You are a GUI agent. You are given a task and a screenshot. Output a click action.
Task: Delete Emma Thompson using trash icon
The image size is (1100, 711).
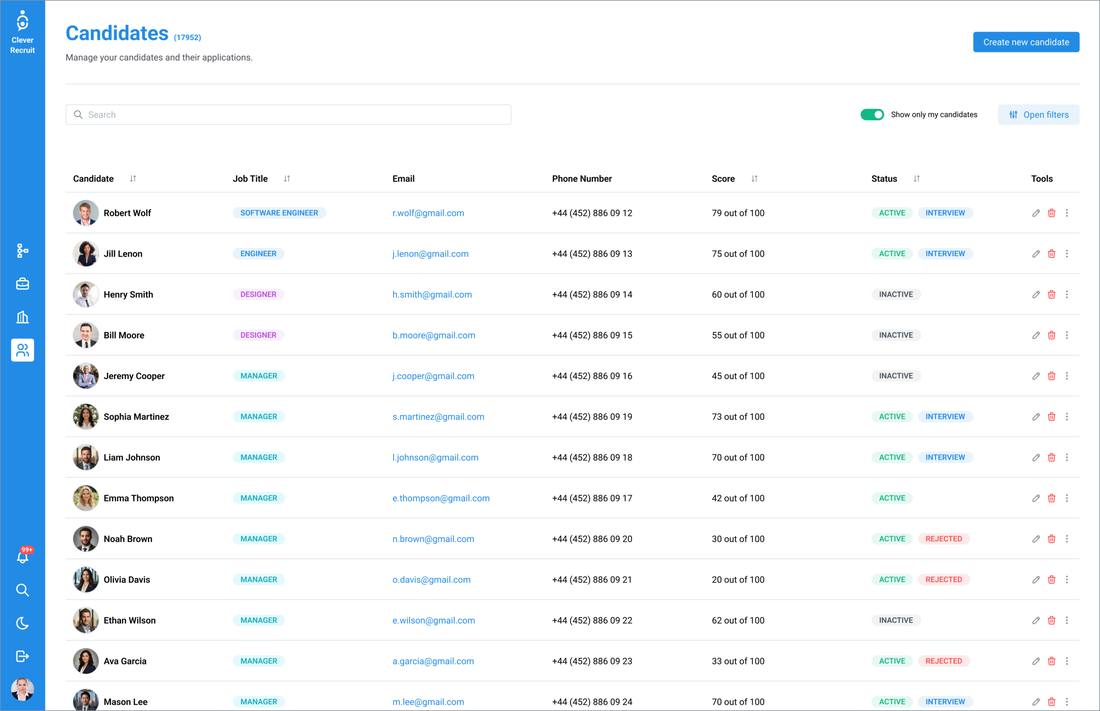(1051, 498)
